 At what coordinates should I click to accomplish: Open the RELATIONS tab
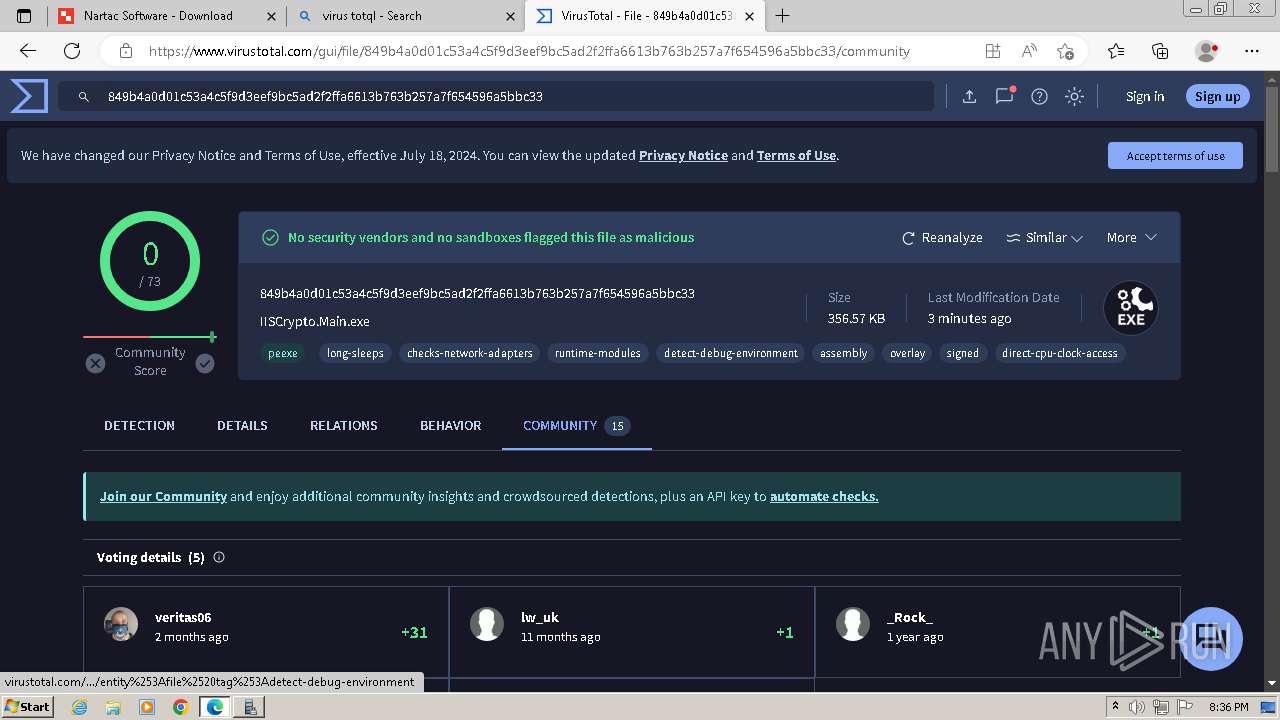(344, 426)
